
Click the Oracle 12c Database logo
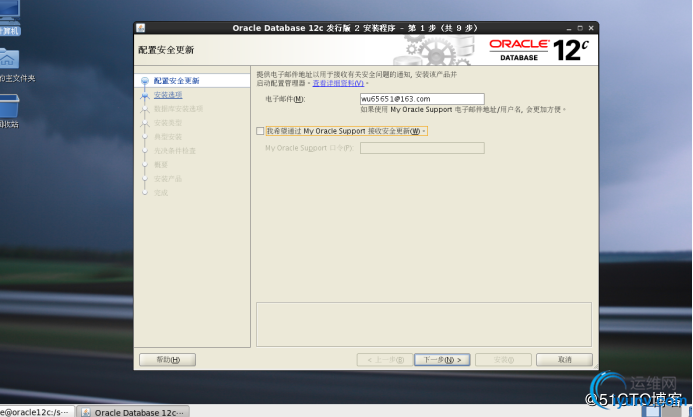click(x=539, y=50)
